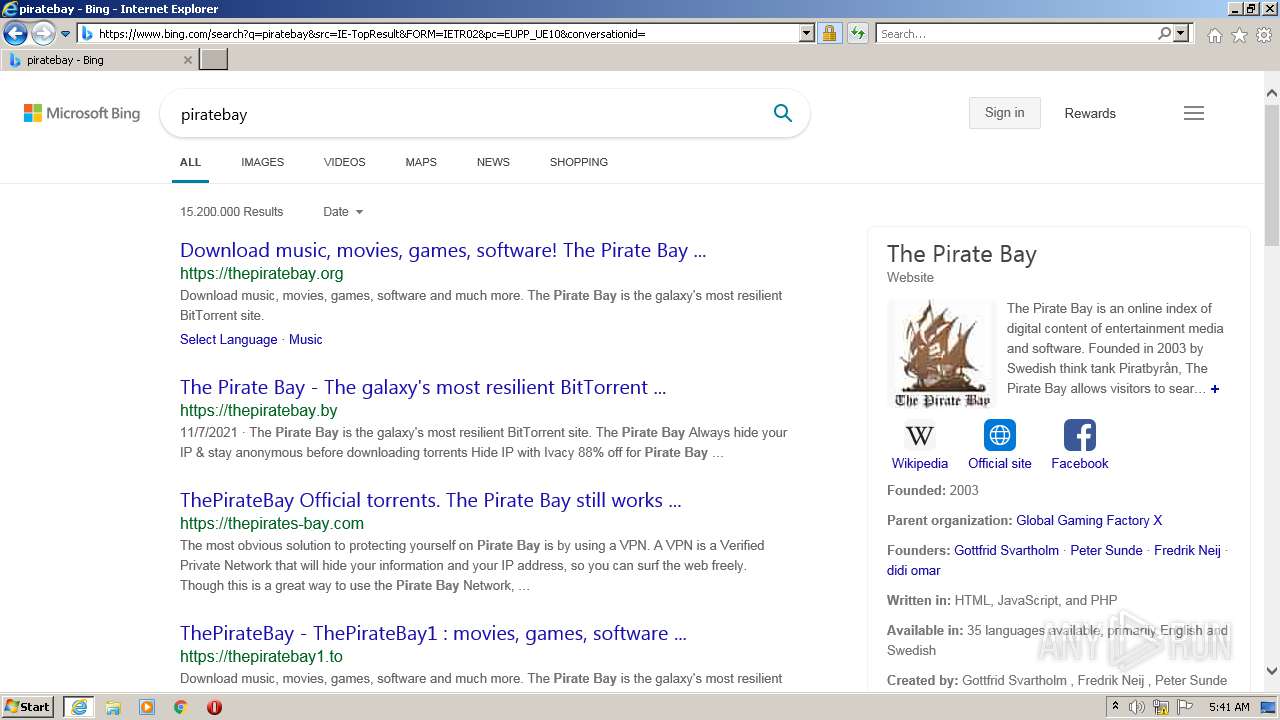The image size is (1280, 720).
Task: Switch to the MAPS tab
Action: click(421, 162)
